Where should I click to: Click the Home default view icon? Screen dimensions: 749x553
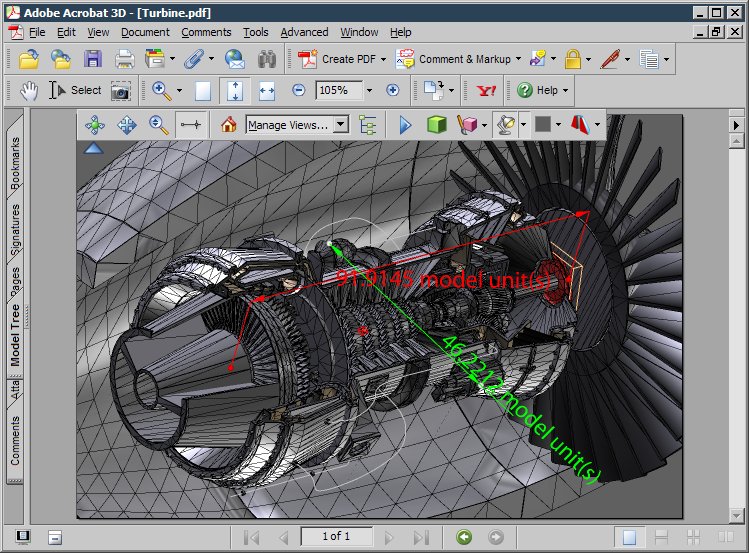[228, 125]
